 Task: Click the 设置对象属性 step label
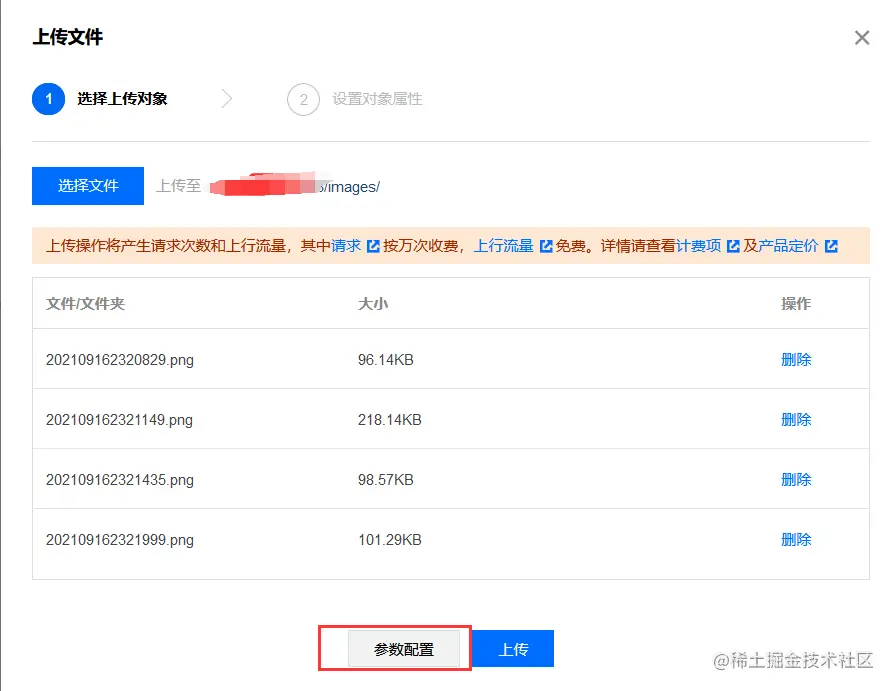[x=377, y=99]
